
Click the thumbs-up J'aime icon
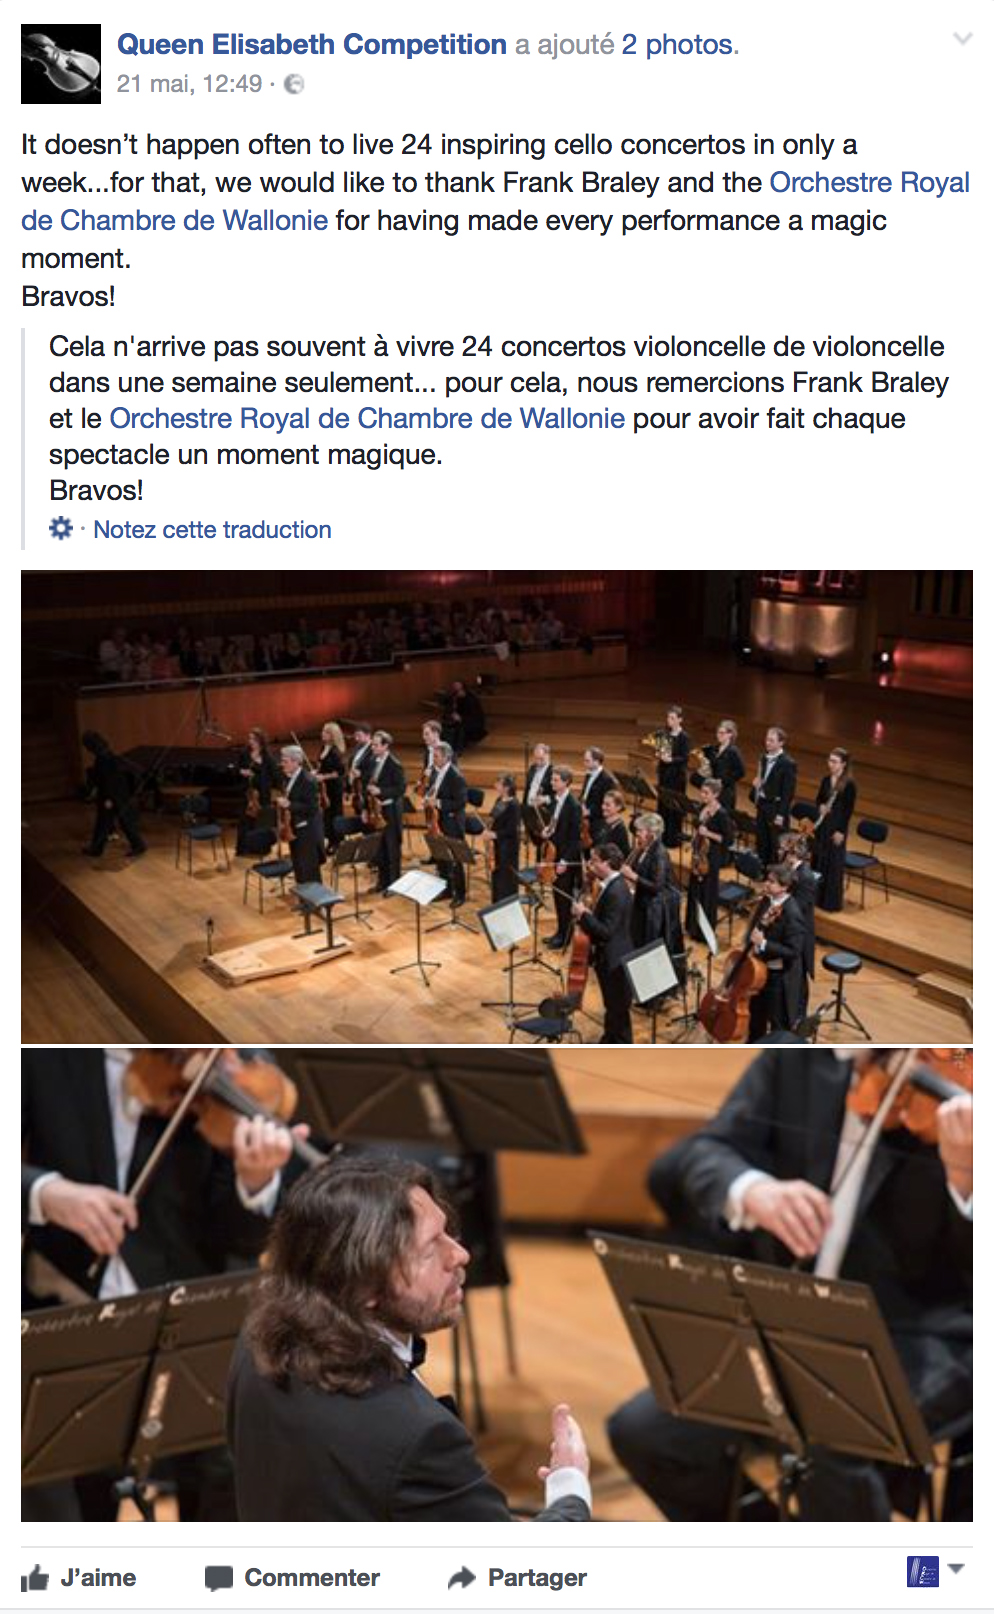point(35,1578)
